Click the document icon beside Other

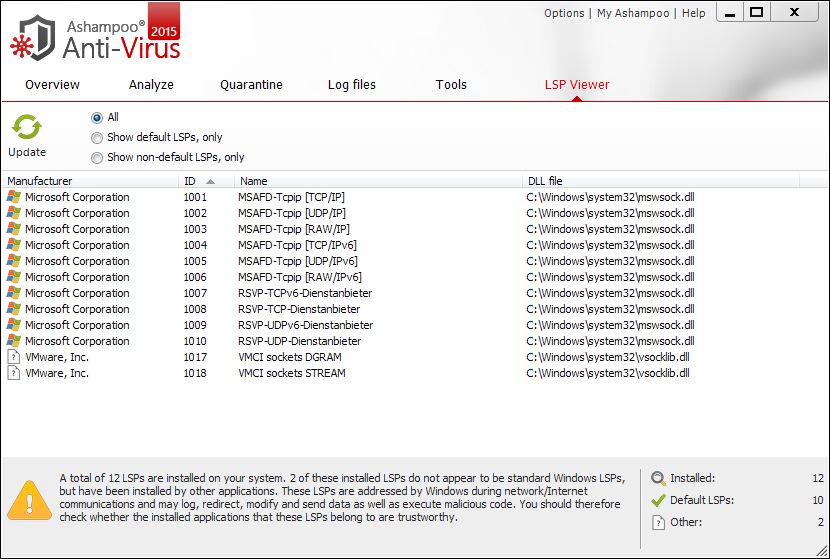point(658,522)
